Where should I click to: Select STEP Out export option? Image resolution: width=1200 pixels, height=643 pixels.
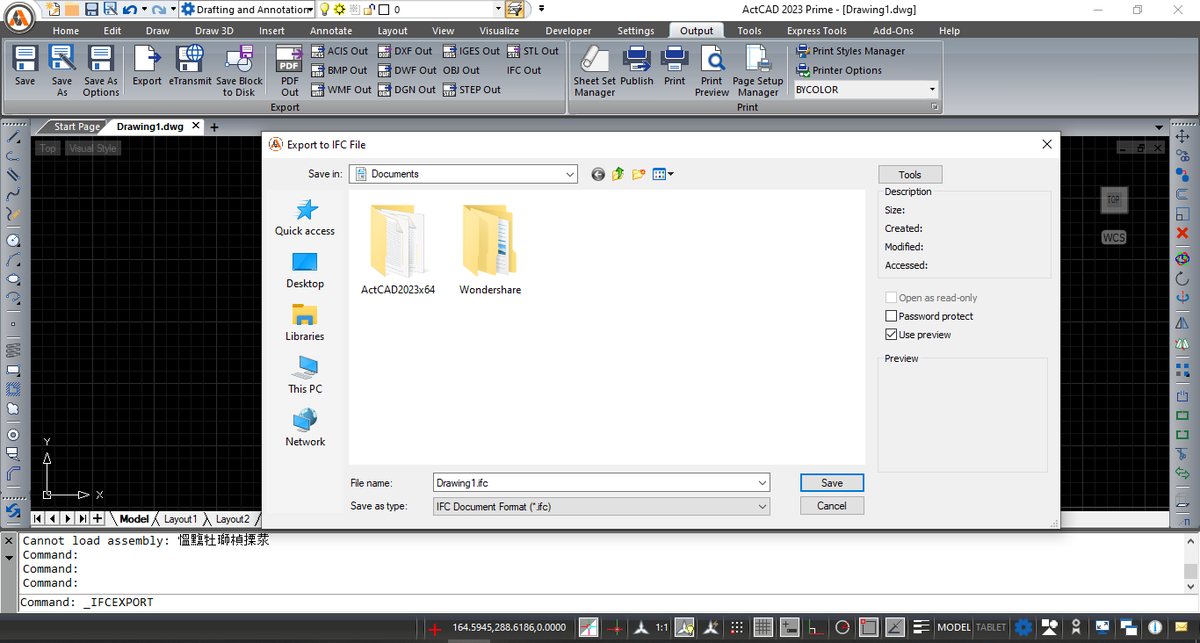pos(472,89)
